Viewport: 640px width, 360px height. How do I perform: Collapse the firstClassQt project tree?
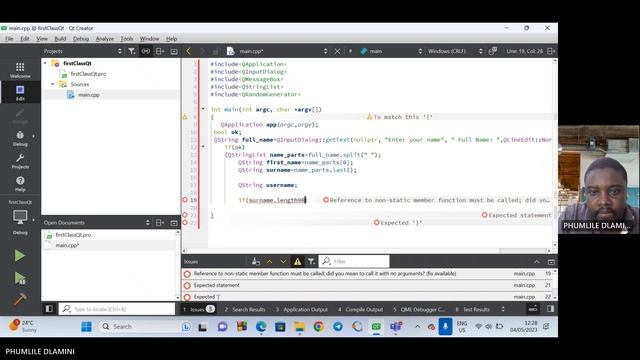click(x=45, y=63)
